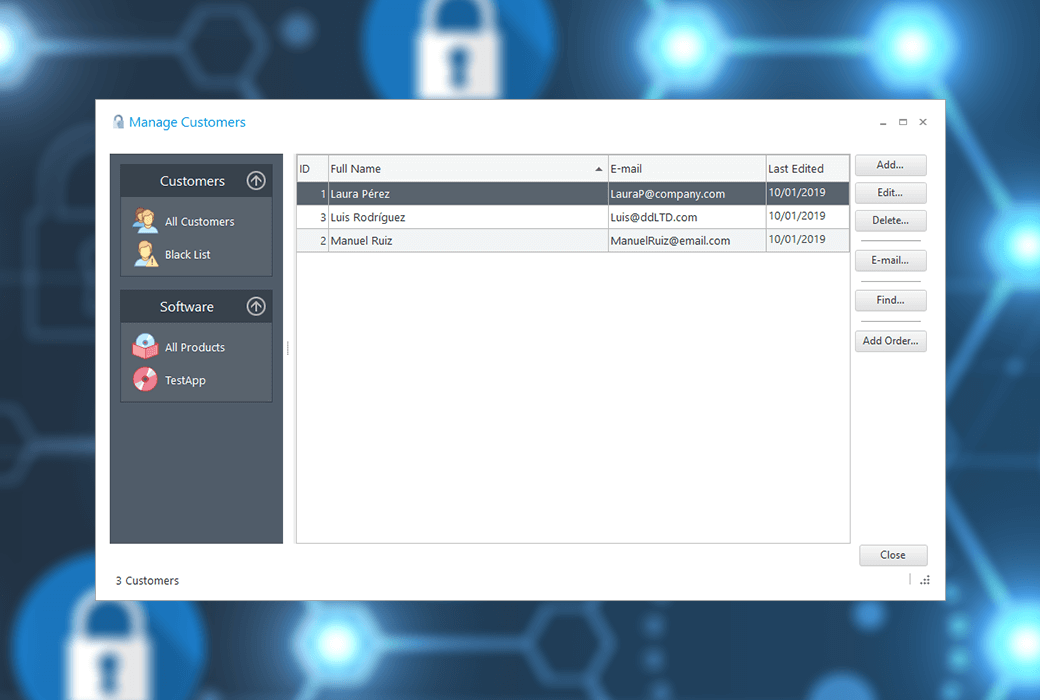Click the sort arrow on Full Name header

coord(598,168)
